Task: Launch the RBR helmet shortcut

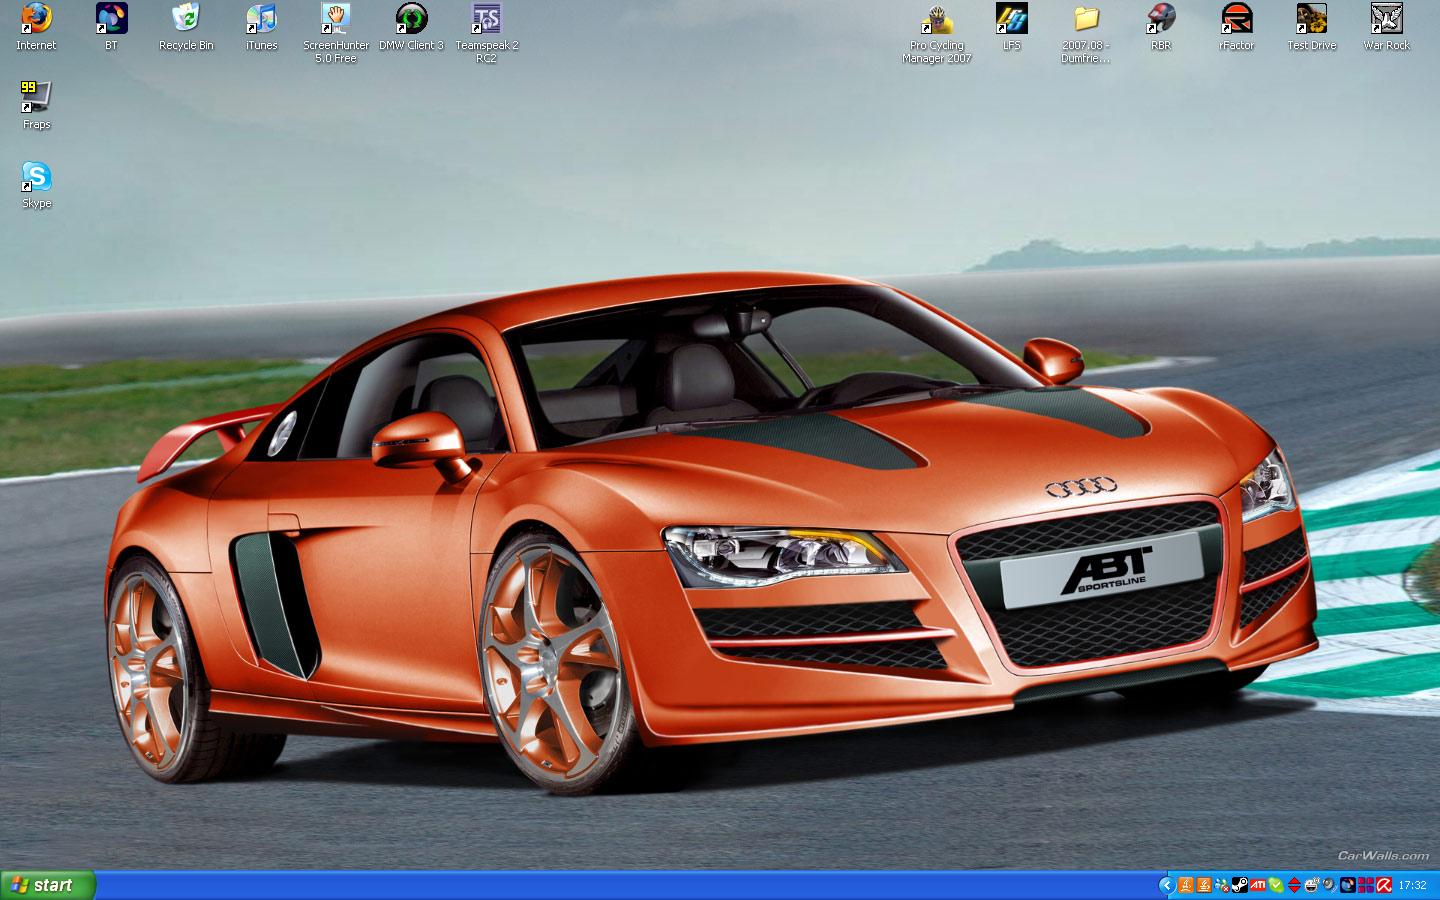Action: coord(1161,27)
